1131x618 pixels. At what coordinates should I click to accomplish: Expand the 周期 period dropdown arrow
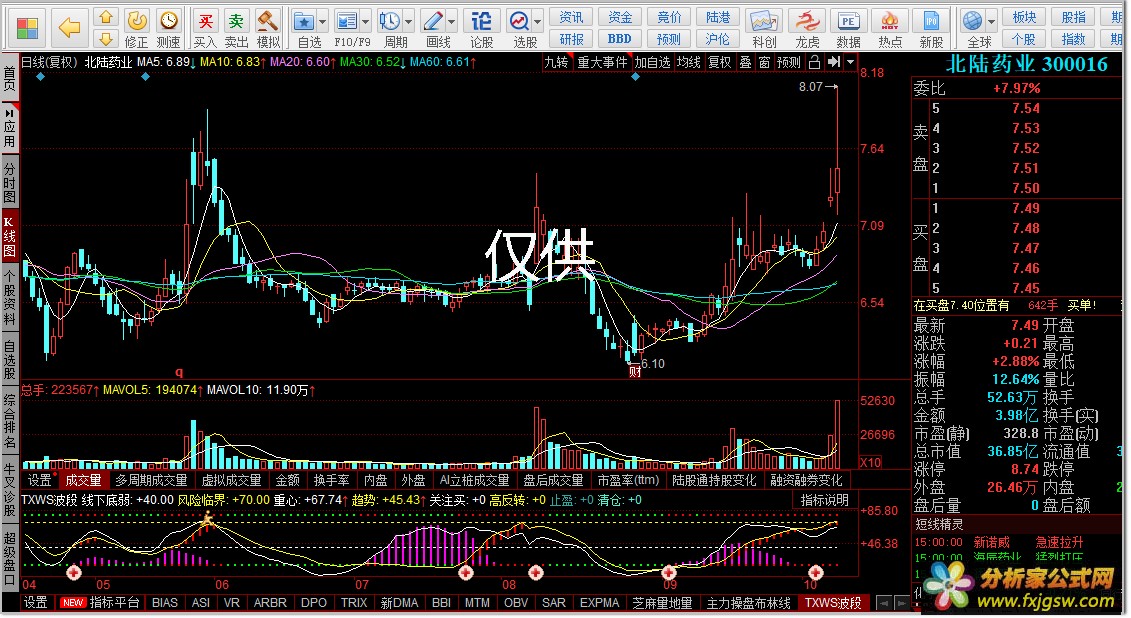(408, 22)
